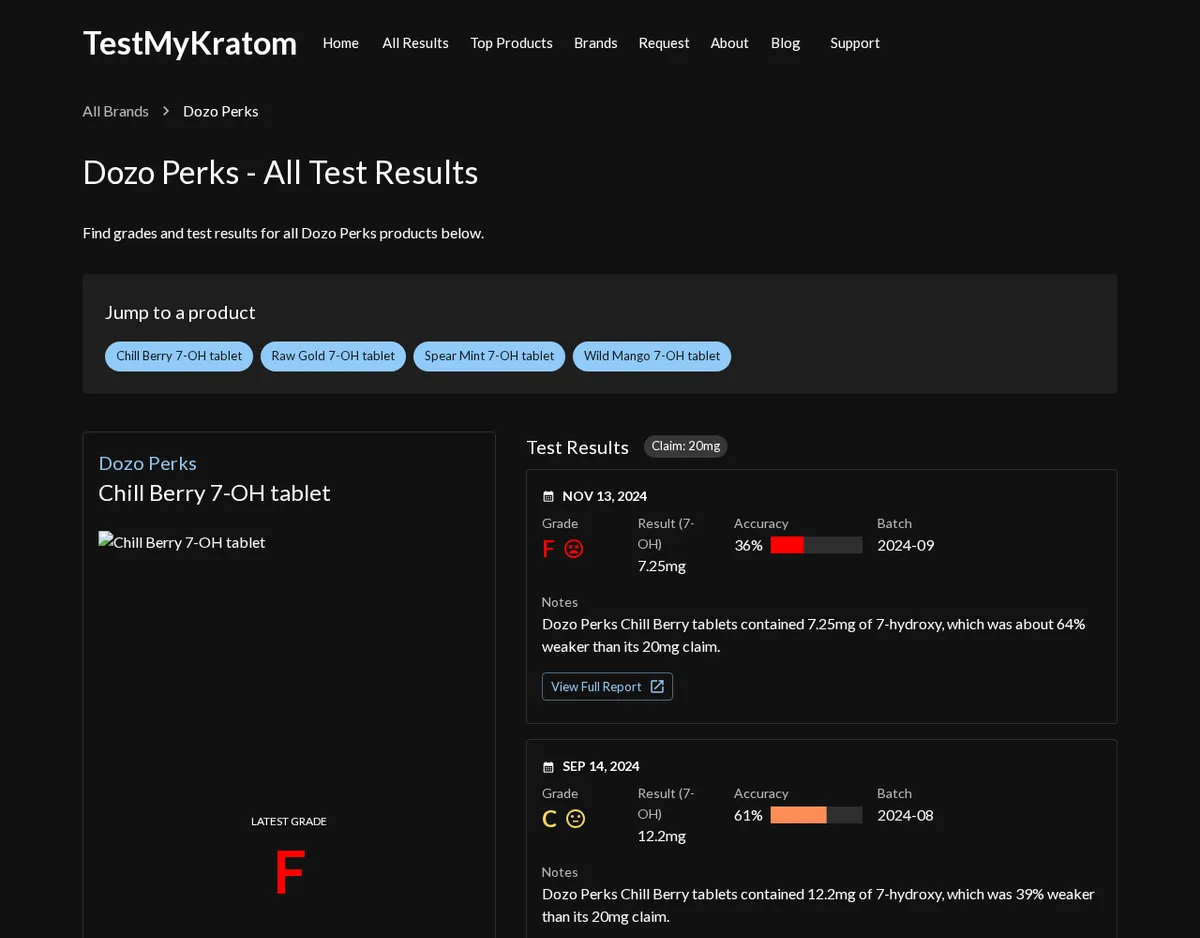Click the calendar icon beside NOV 13, 2024
Viewport: 1200px width, 938px height.
548,496
